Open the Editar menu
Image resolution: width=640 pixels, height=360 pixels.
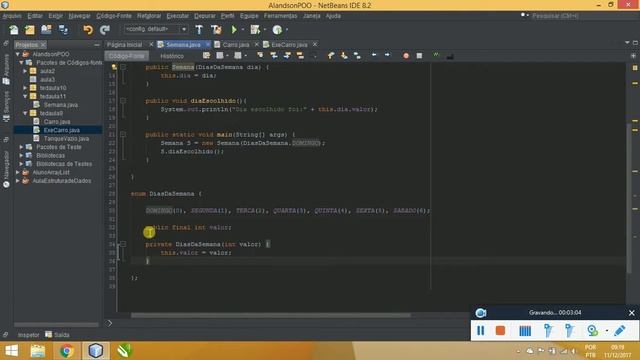(x=35, y=16)
